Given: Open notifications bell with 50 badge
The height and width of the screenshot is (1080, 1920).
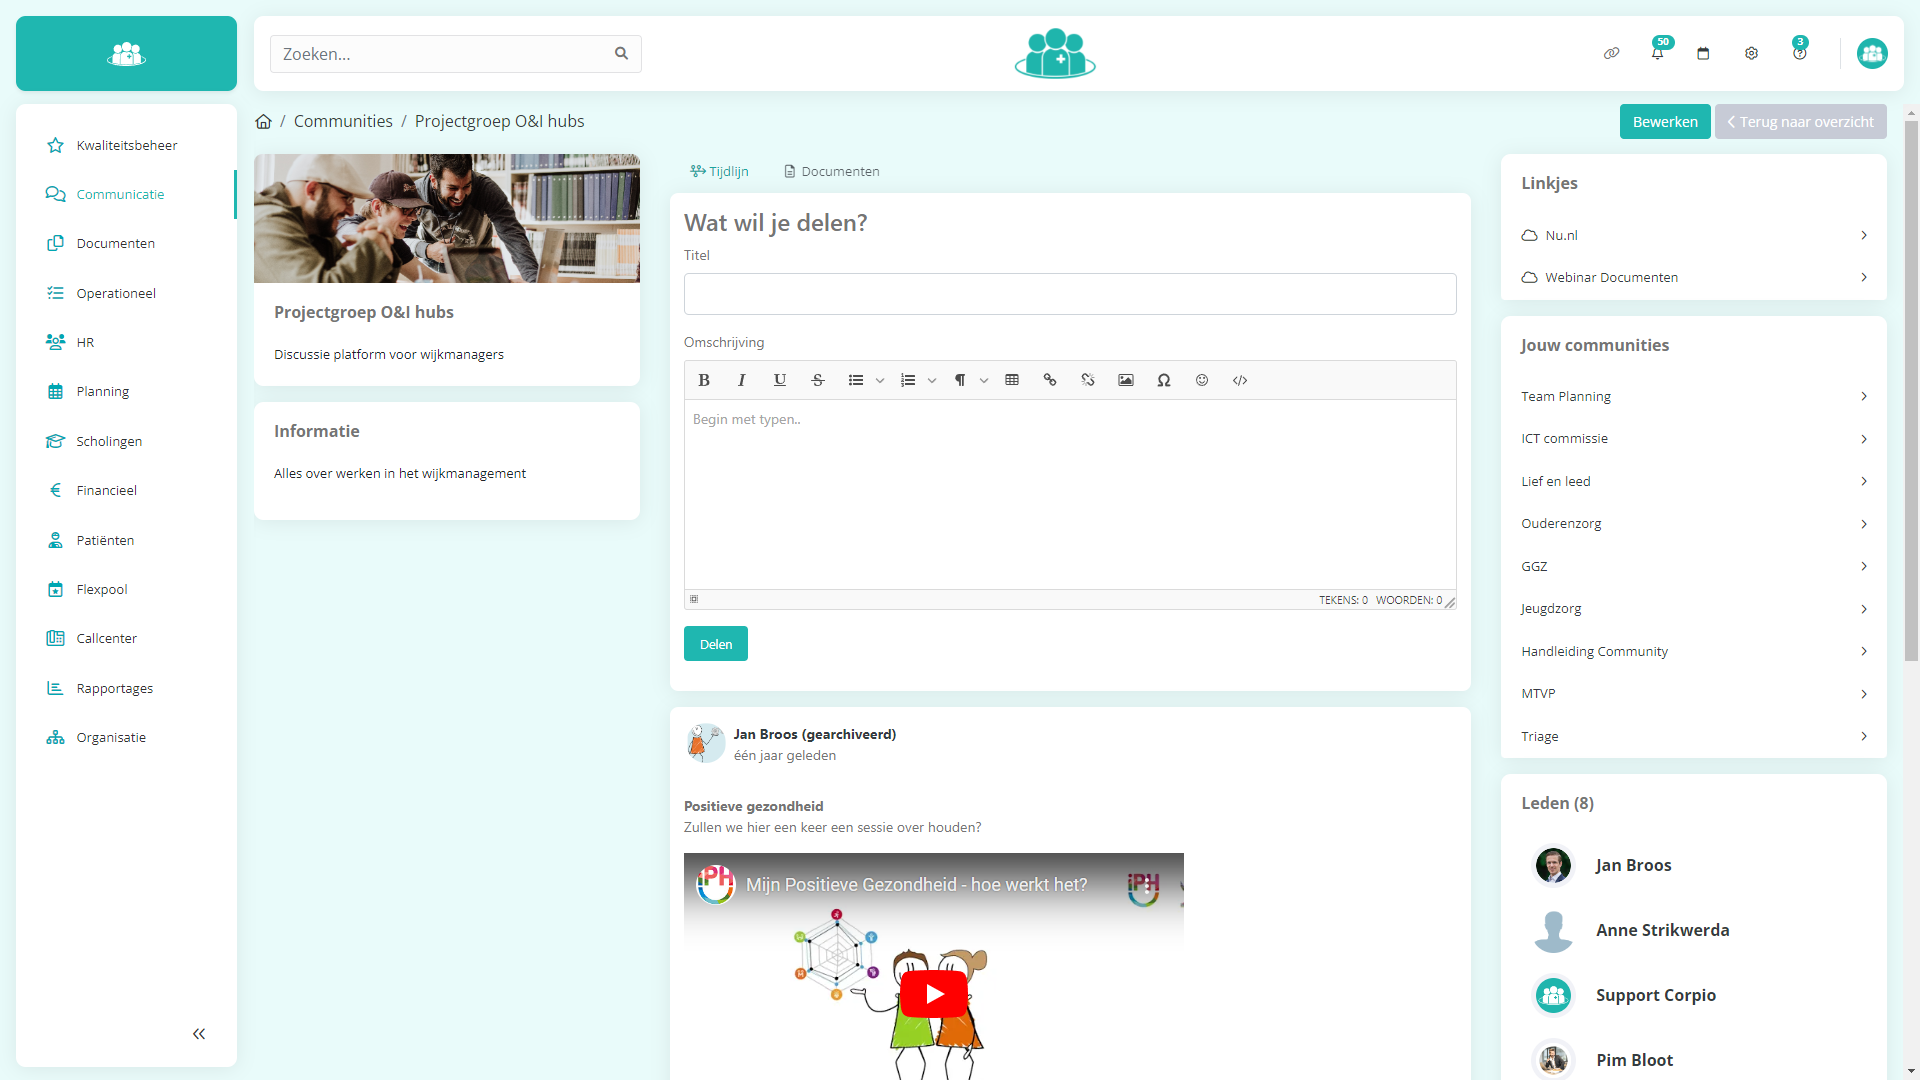Looking at the screenshot, I should [1658, 53].
